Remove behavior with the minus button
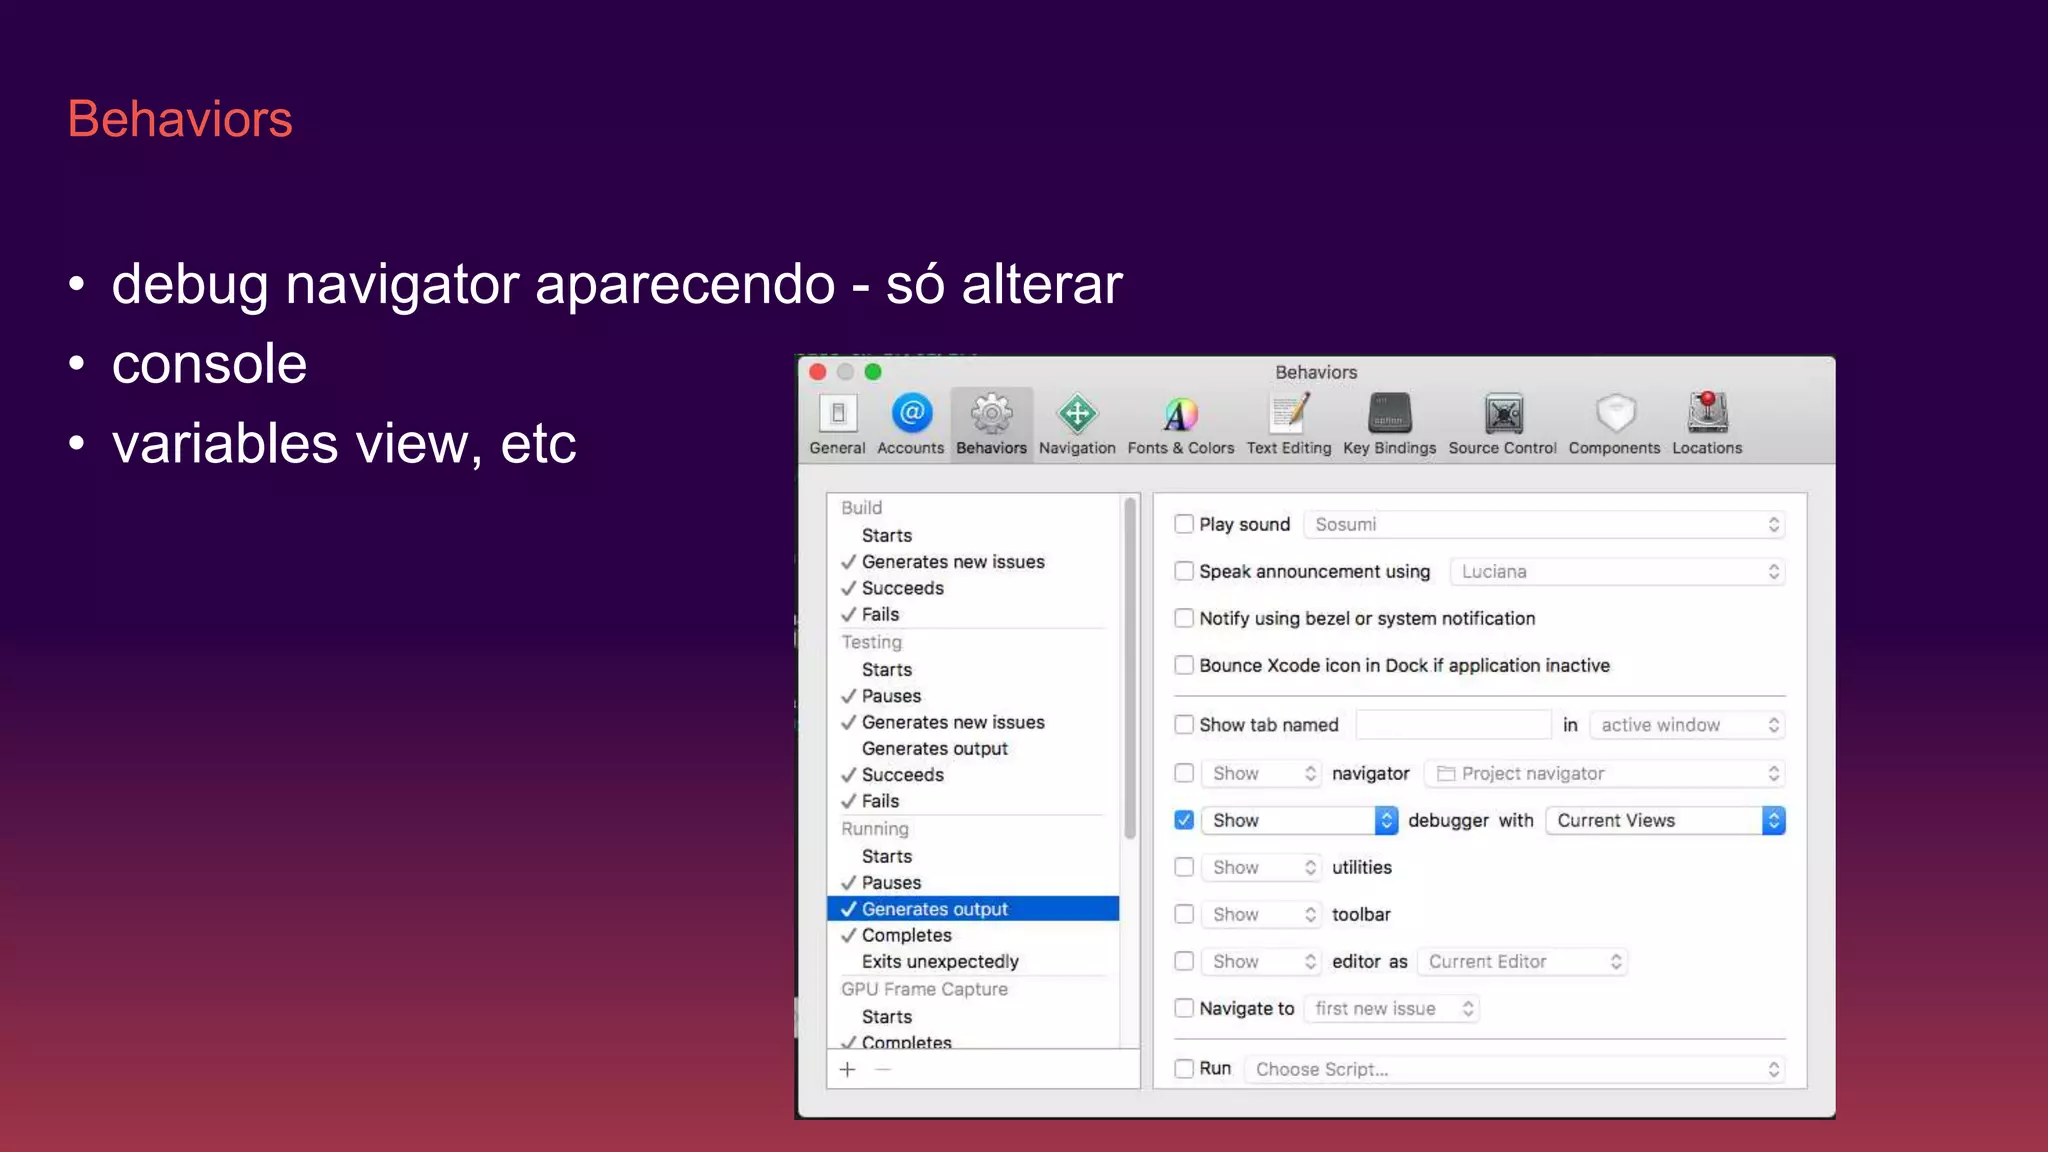This screenshot has width=2048, height=1152. (x=883, y=1069)
